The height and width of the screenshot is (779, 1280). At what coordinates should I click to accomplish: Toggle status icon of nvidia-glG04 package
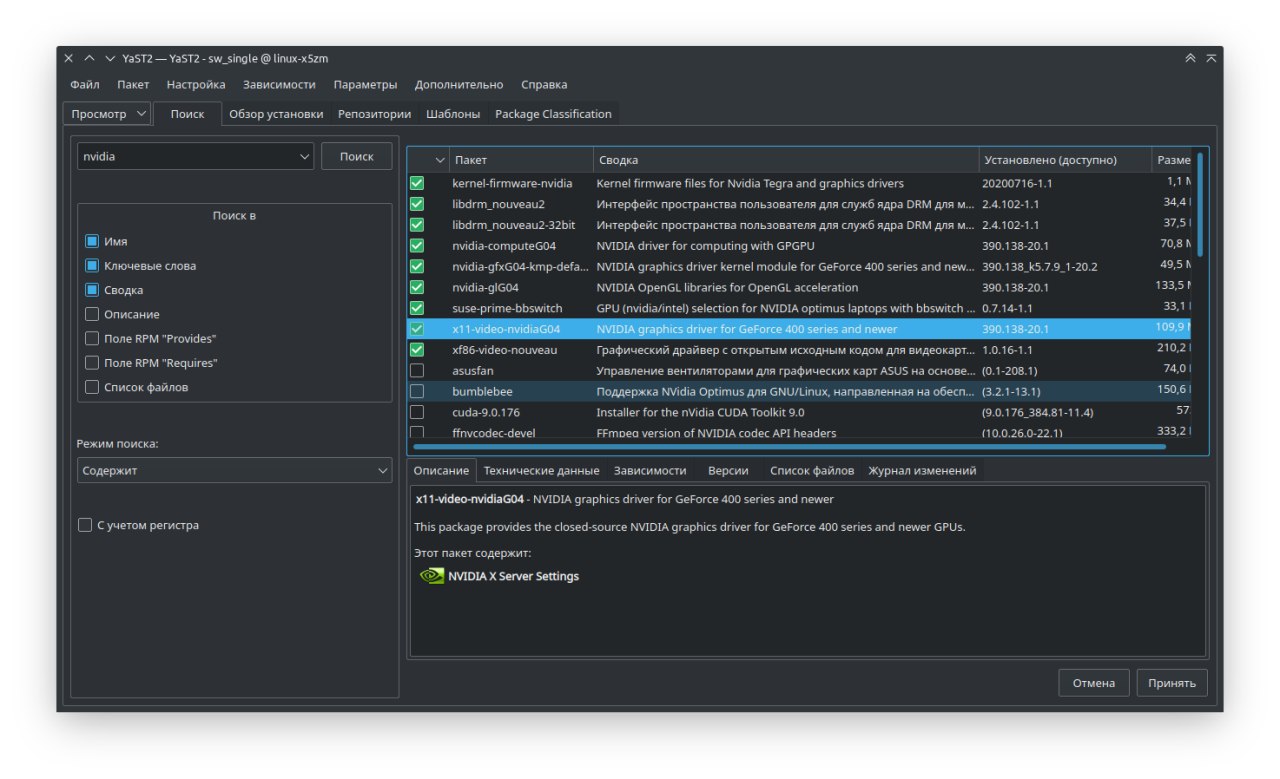pos(417,287)
